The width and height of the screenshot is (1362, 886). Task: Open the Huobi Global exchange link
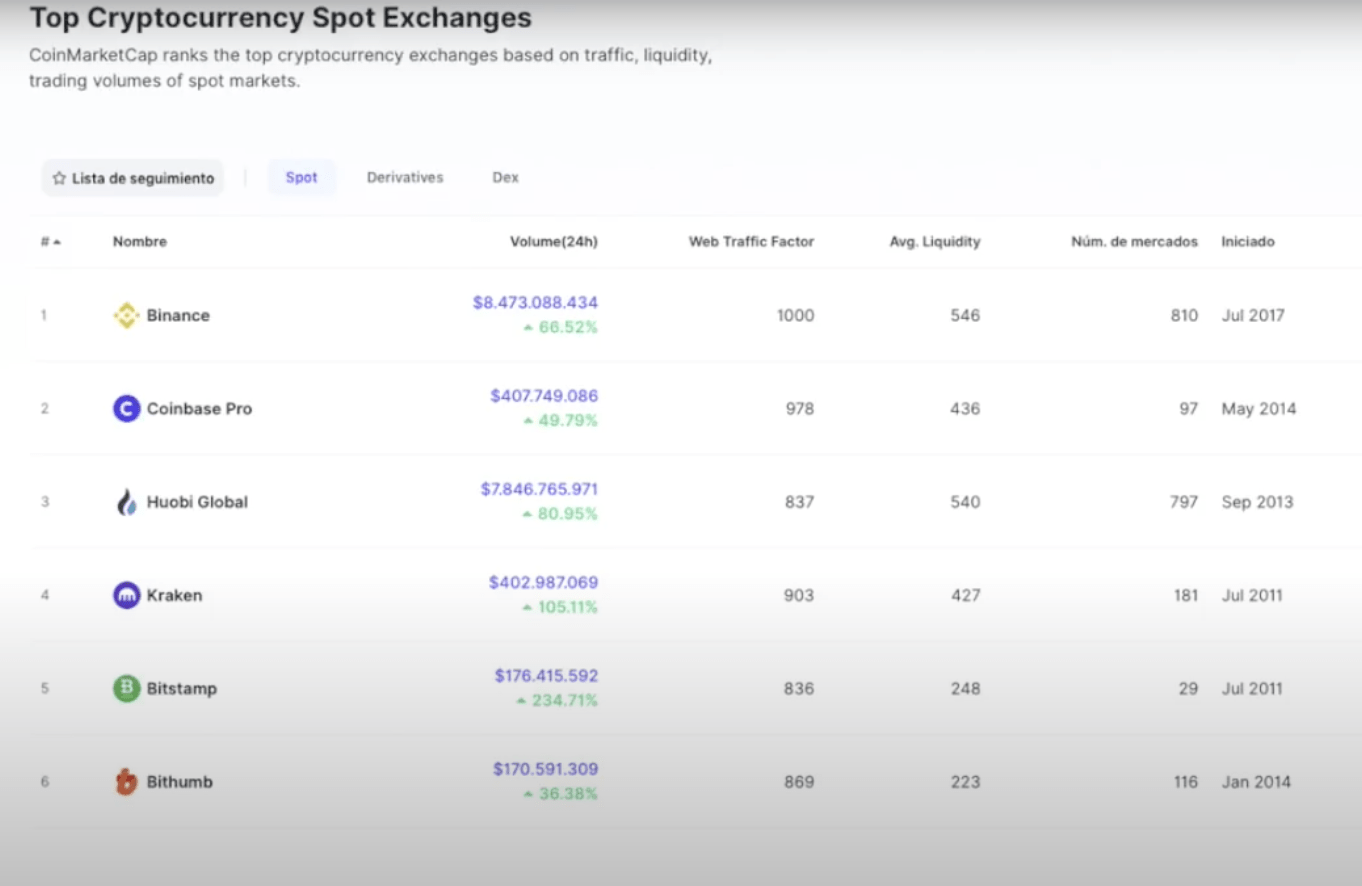click(197, 502)
